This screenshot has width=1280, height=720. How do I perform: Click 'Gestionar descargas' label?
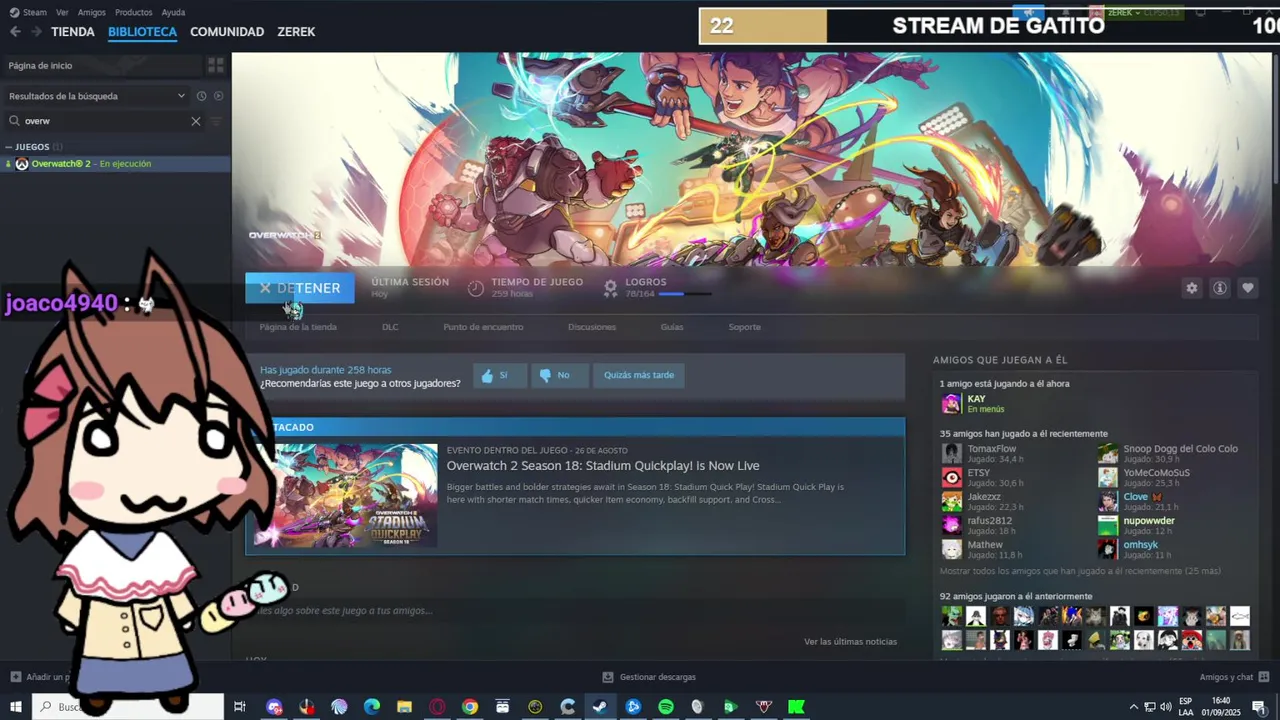[x=658, y=677]
